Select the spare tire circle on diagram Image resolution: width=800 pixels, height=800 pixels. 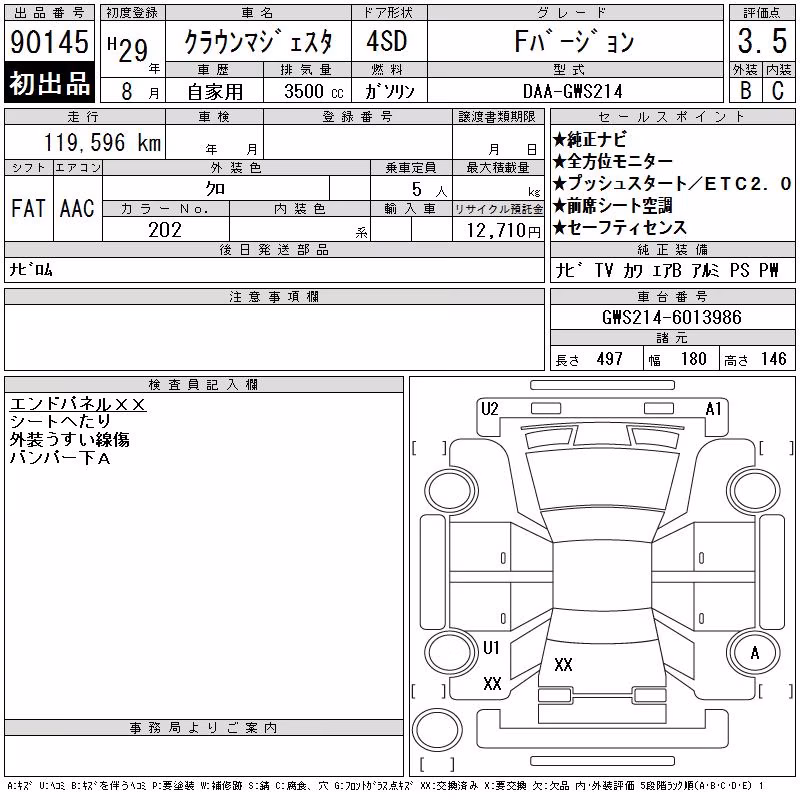click(437, 730)
